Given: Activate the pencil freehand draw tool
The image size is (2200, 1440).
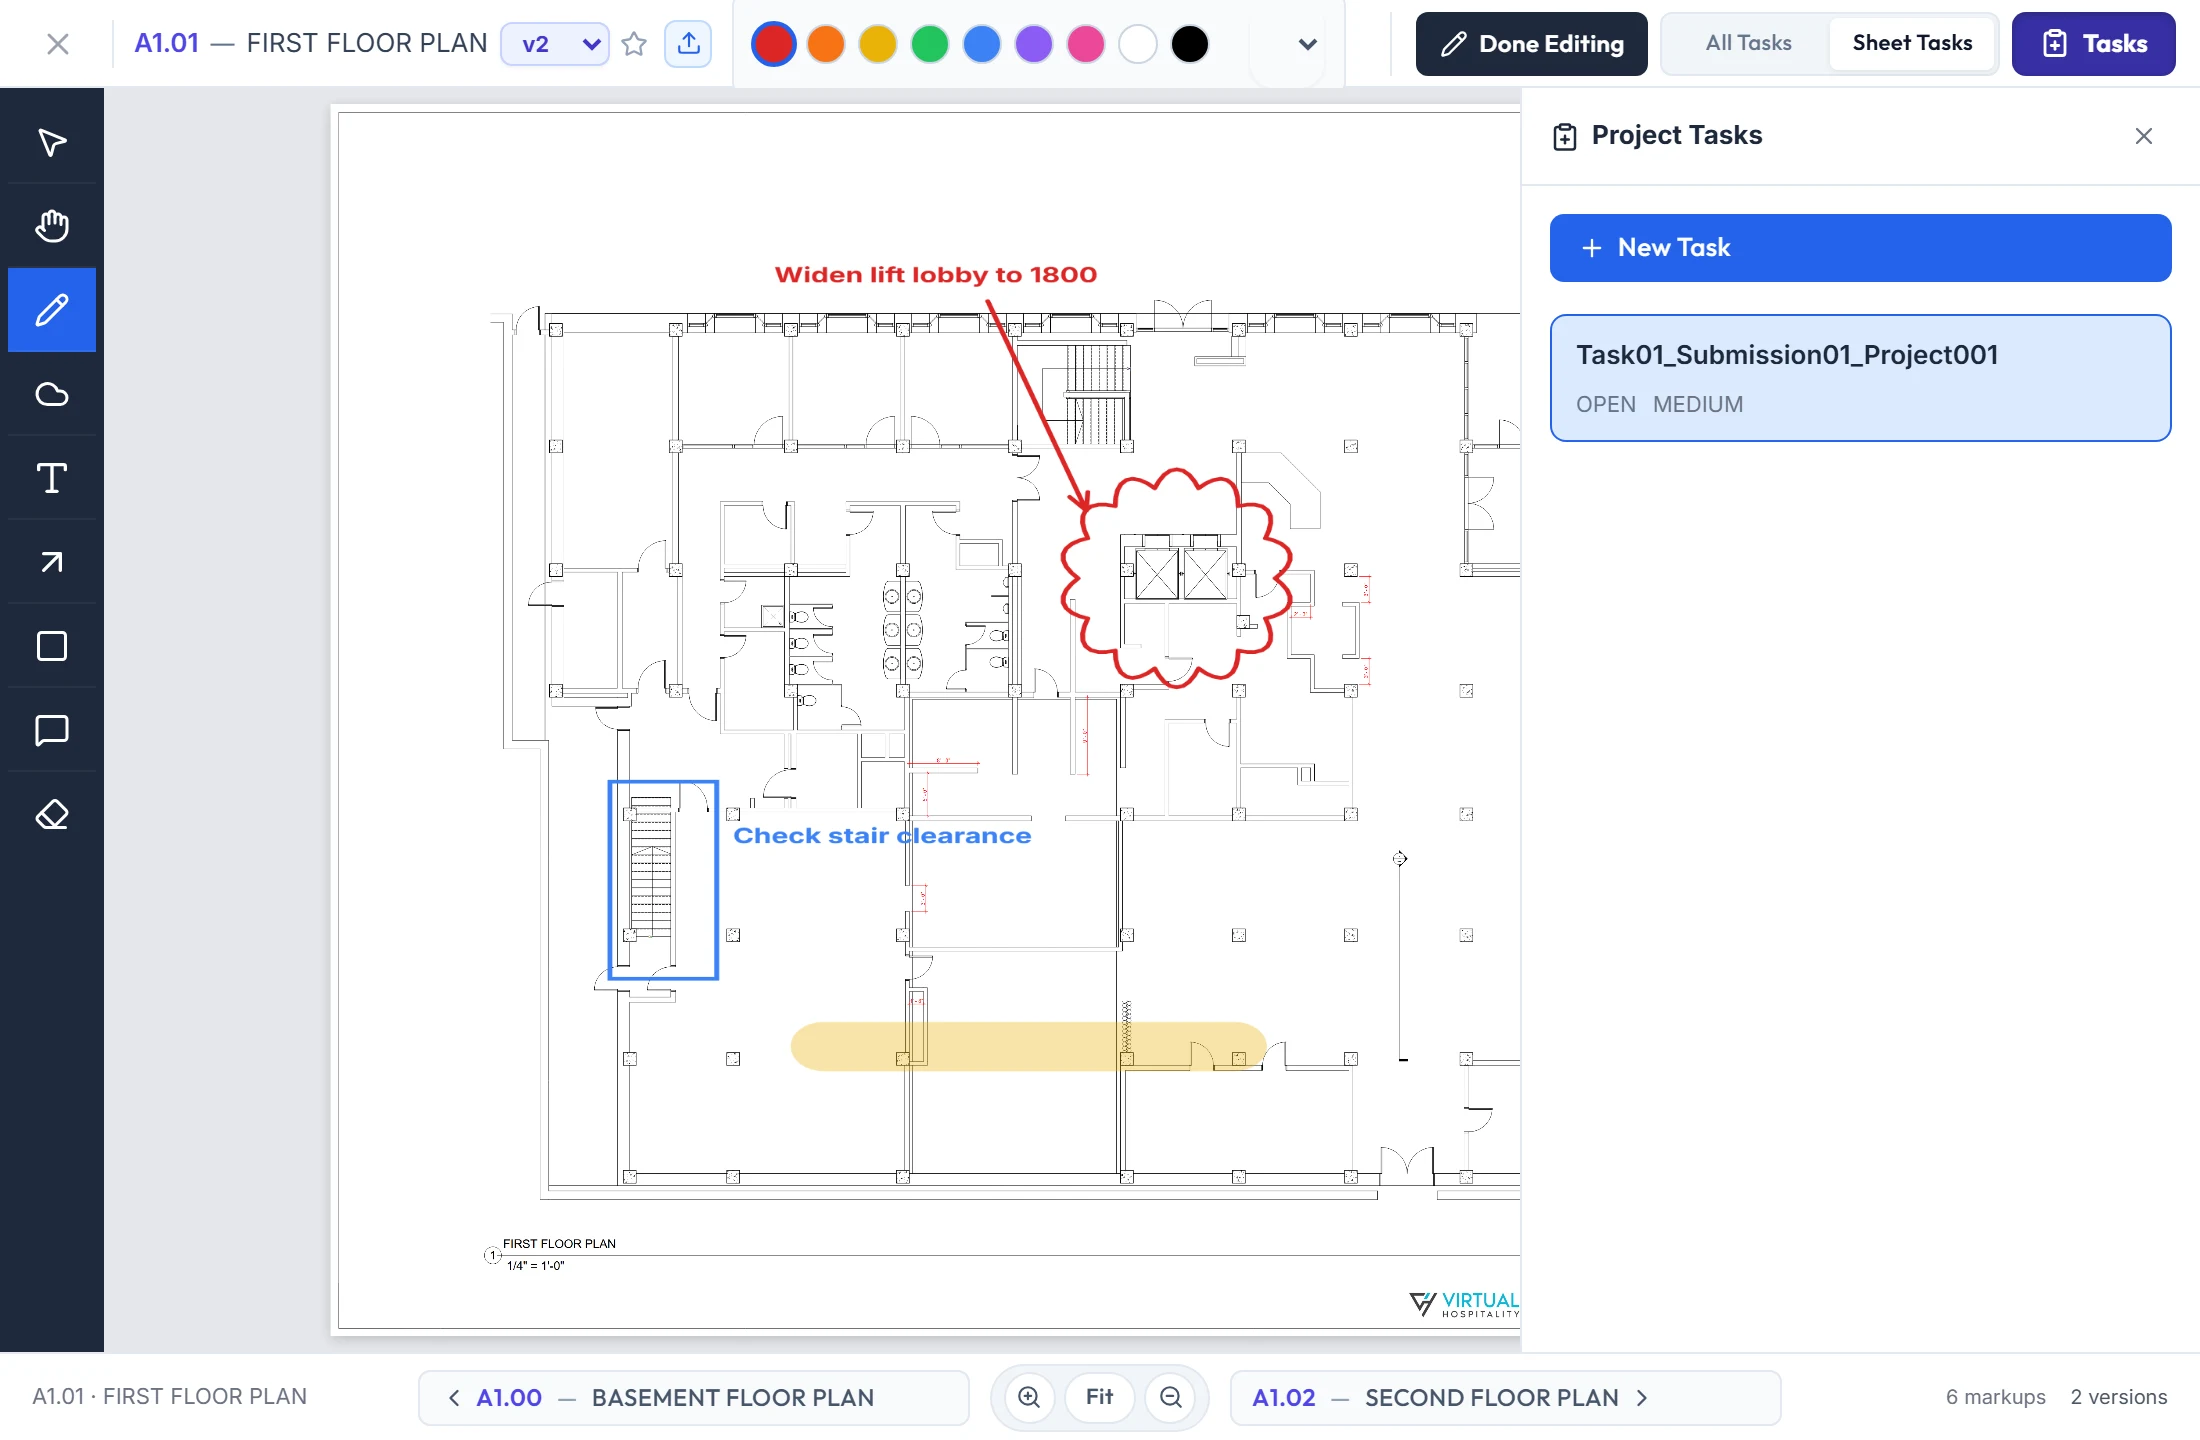Looking at the screenshot, I should click(52, 310).
